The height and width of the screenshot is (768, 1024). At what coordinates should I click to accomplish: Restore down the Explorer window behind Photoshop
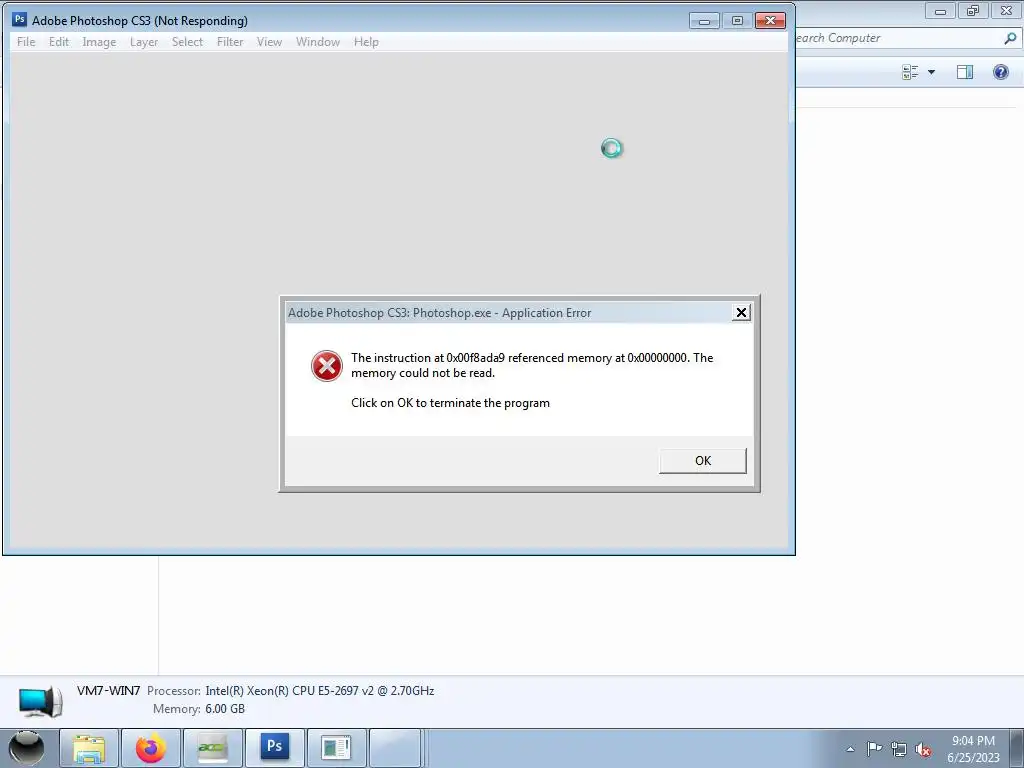click(x=973, y=10)
